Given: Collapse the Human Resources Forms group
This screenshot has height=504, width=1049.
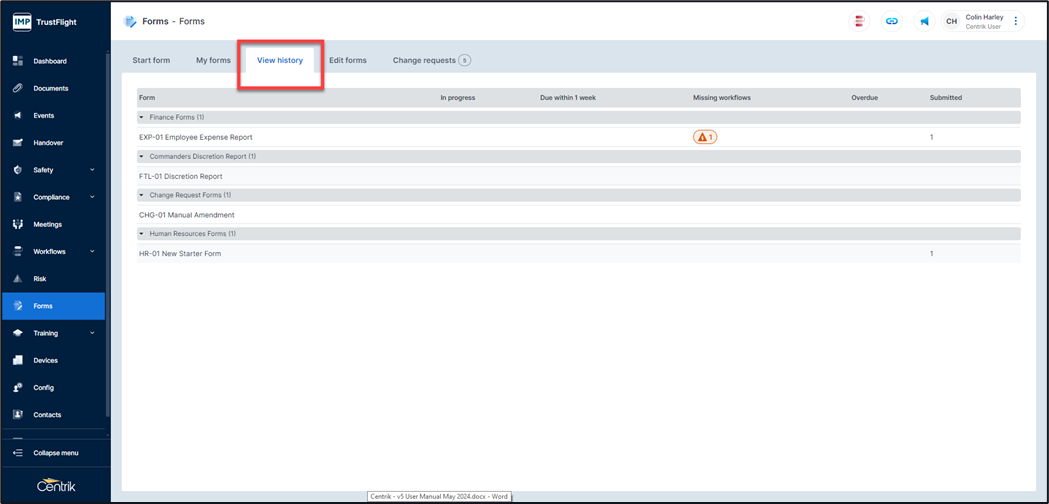Looking at the screenshot, I should [142, 234].
